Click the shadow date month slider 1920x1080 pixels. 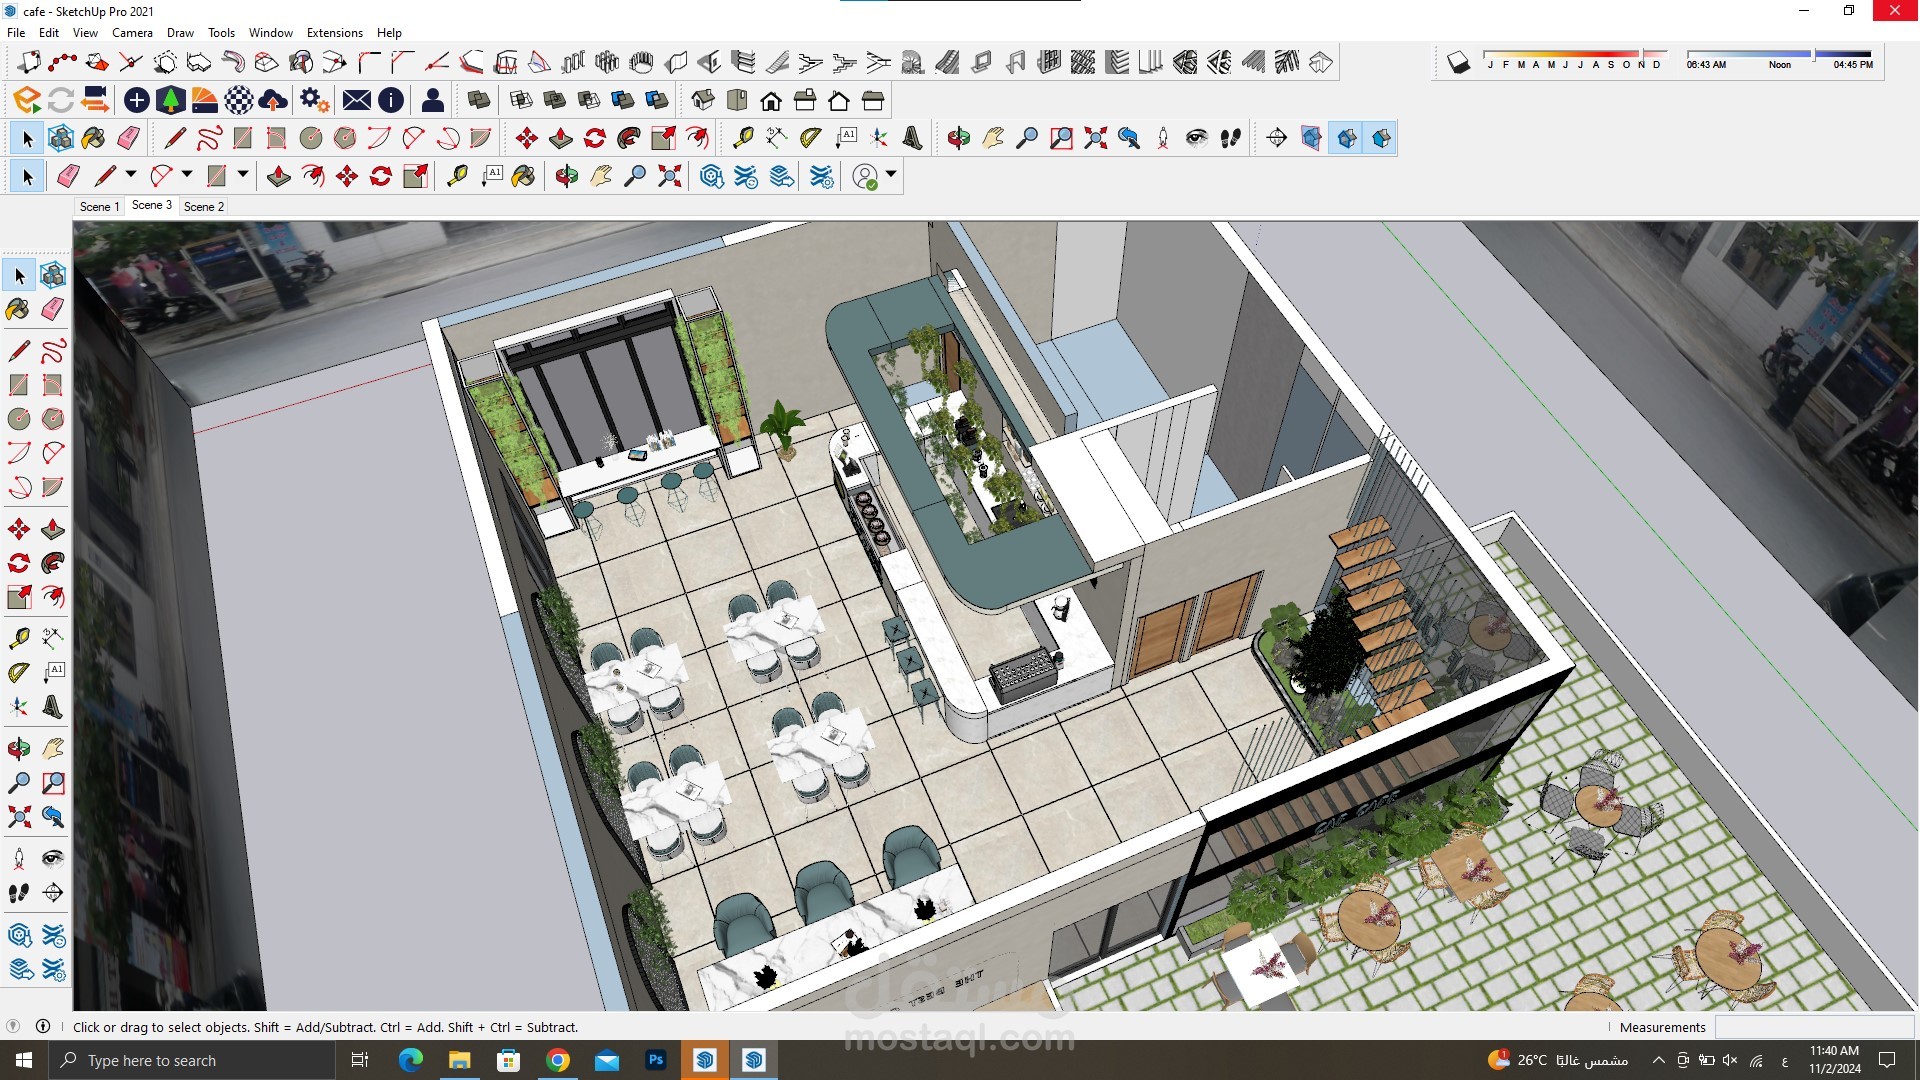click(1575, 54)
